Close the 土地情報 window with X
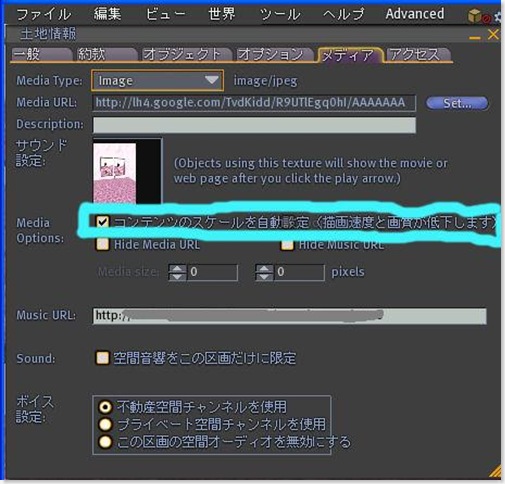The image size is (505, 484). (493, 34)
